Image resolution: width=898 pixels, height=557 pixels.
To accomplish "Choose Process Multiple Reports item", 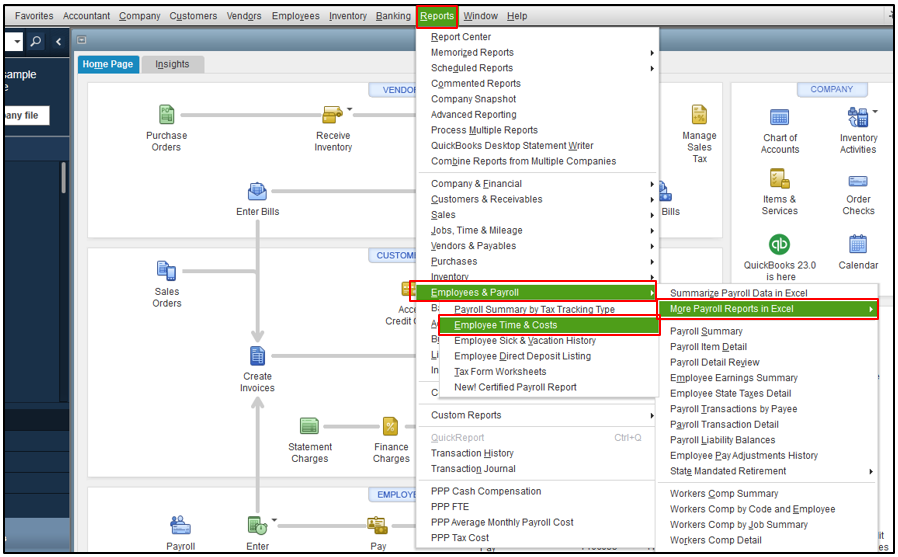I will coord(484,130).
